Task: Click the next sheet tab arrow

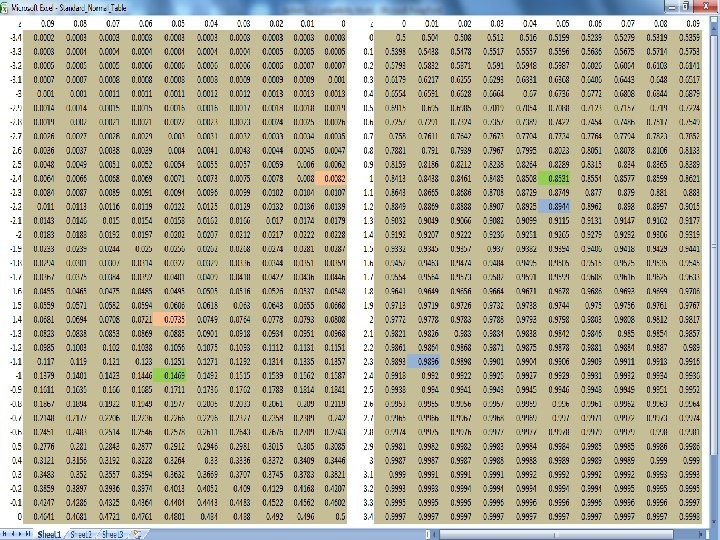Action: [21, 534]
